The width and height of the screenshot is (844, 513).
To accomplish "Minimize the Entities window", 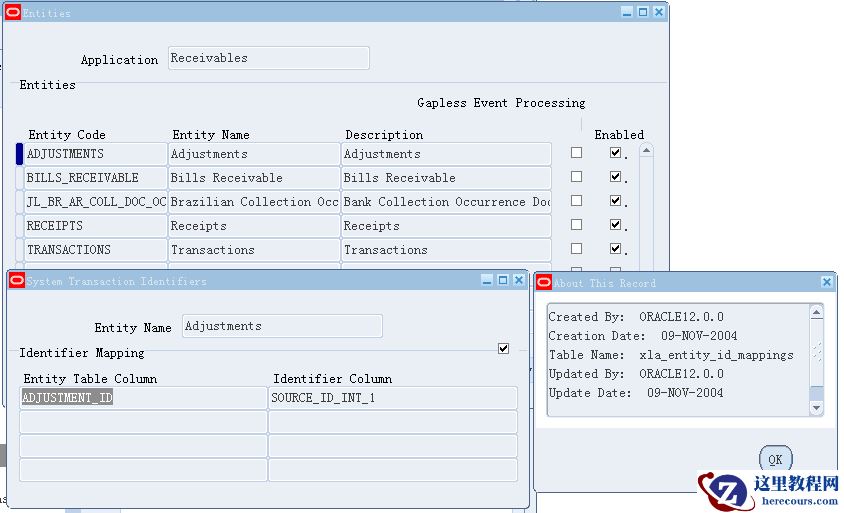I will click(627, 12).
